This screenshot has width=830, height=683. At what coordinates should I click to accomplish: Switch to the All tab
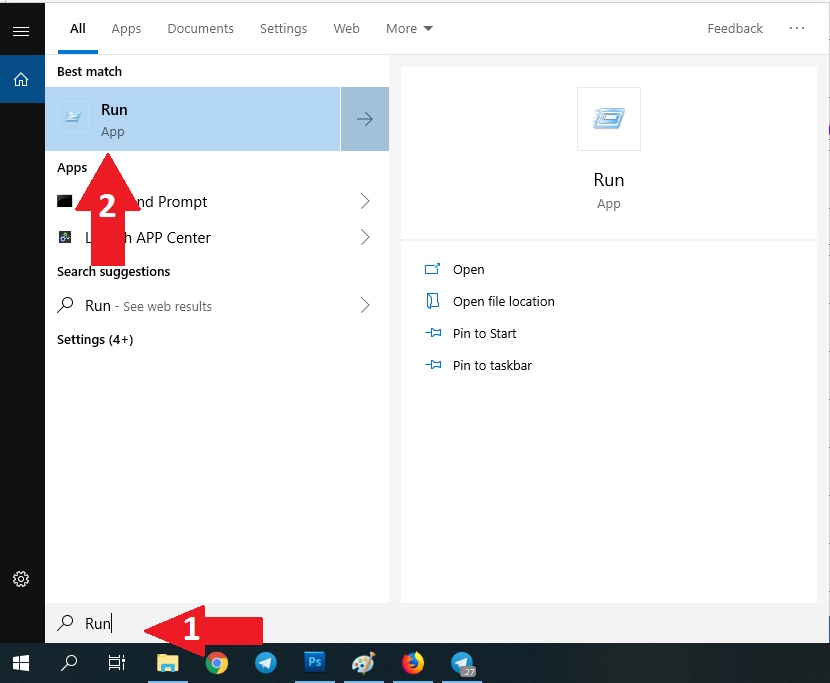[x=78, y=29]
